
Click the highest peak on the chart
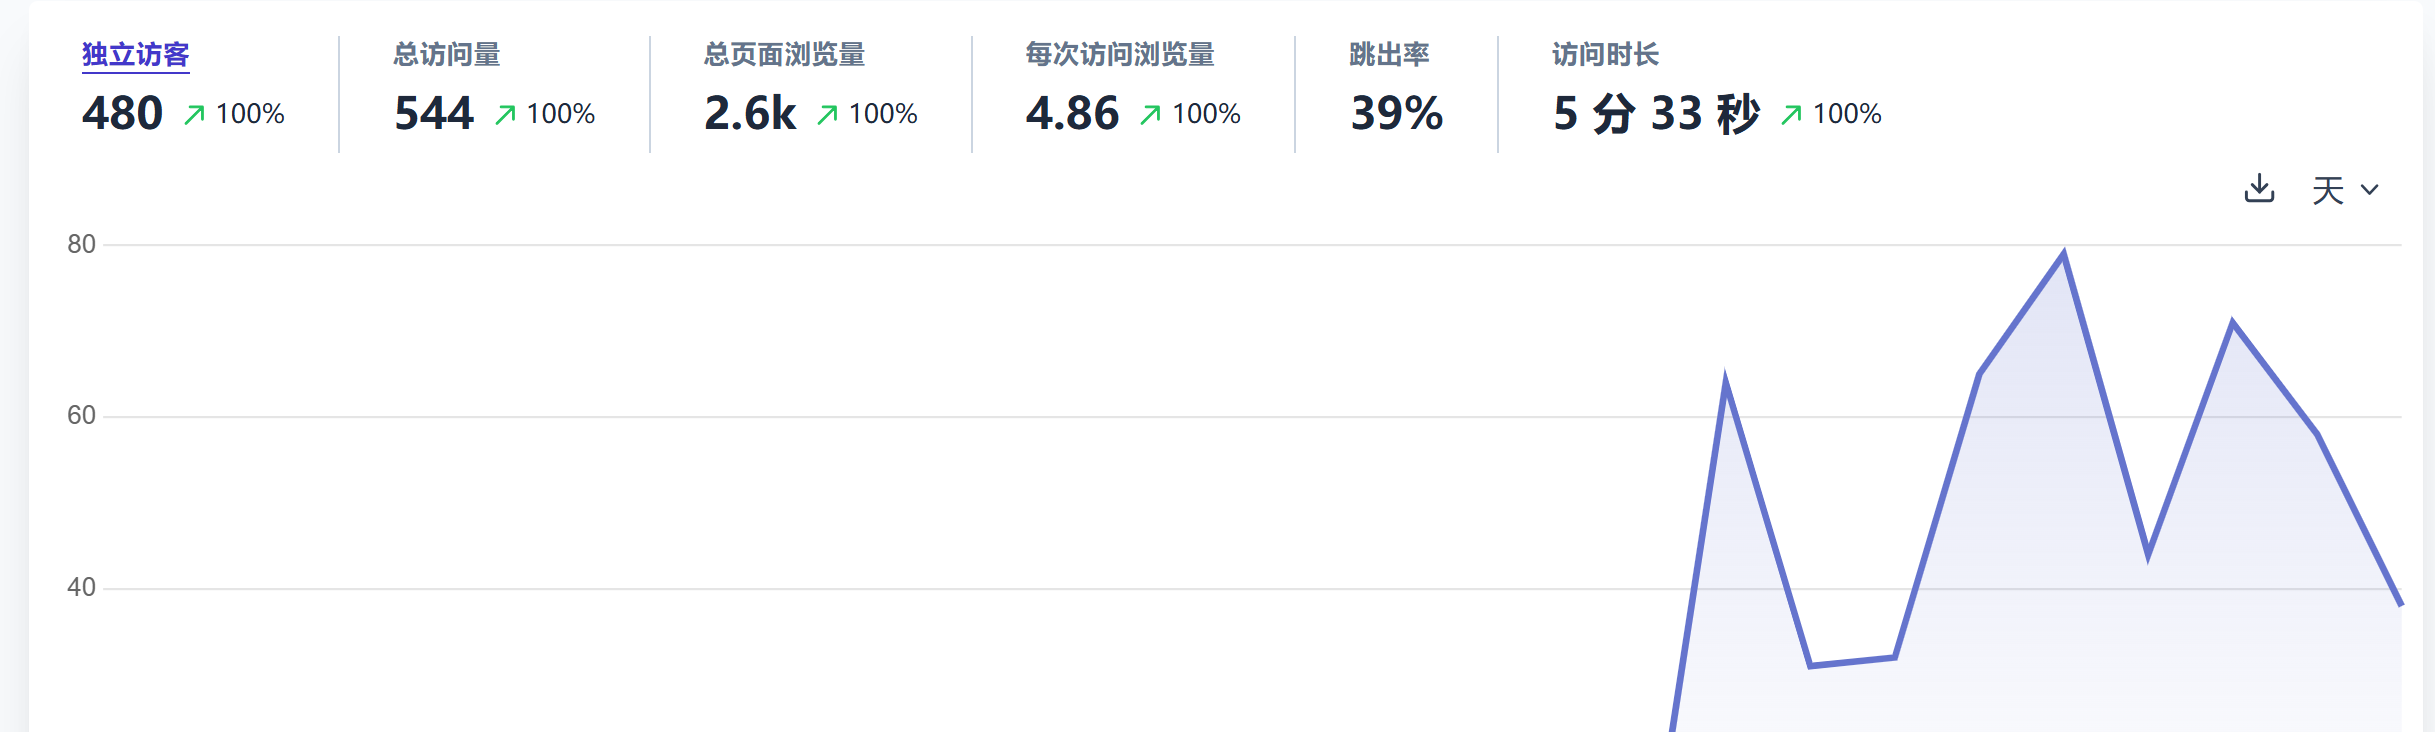[x=2064, y=254]
